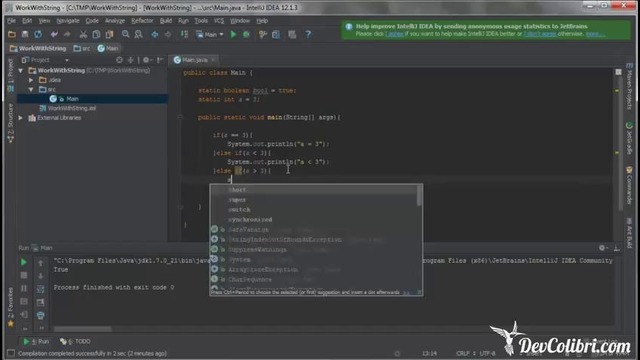Toggle Structure side panel

pos(11,123)
